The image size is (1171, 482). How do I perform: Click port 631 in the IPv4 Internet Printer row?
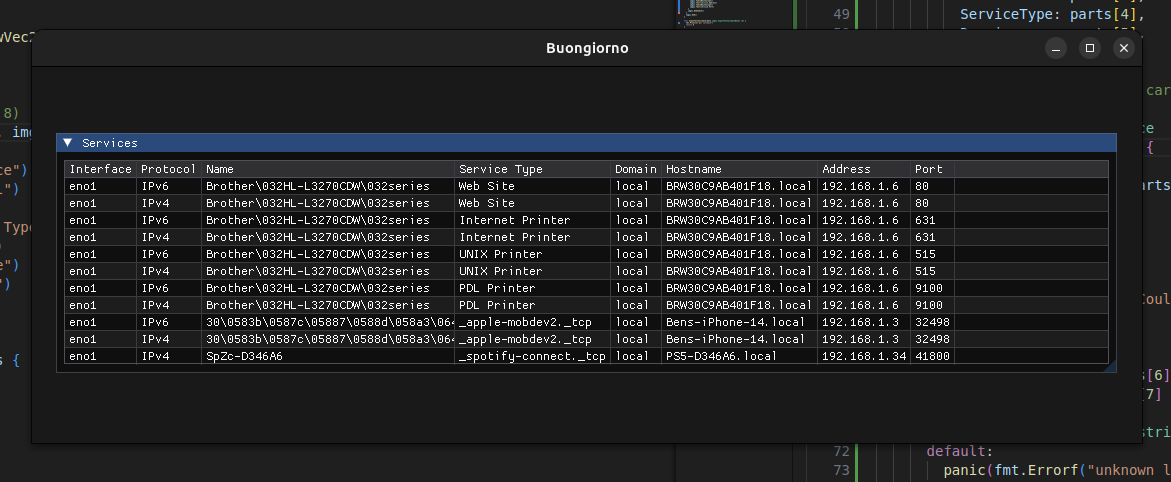coord(925,237)
